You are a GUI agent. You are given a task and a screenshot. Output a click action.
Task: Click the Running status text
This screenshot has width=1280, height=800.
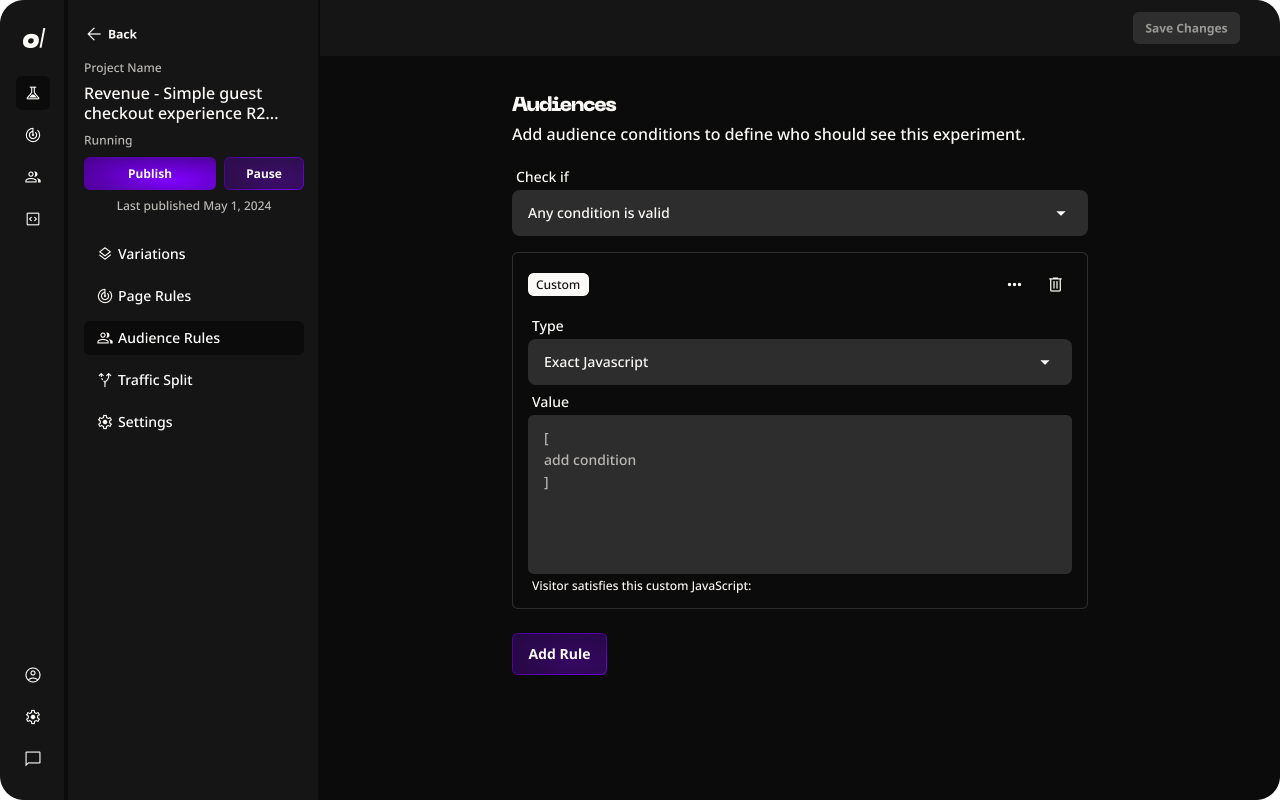click(x=108, y=141)
